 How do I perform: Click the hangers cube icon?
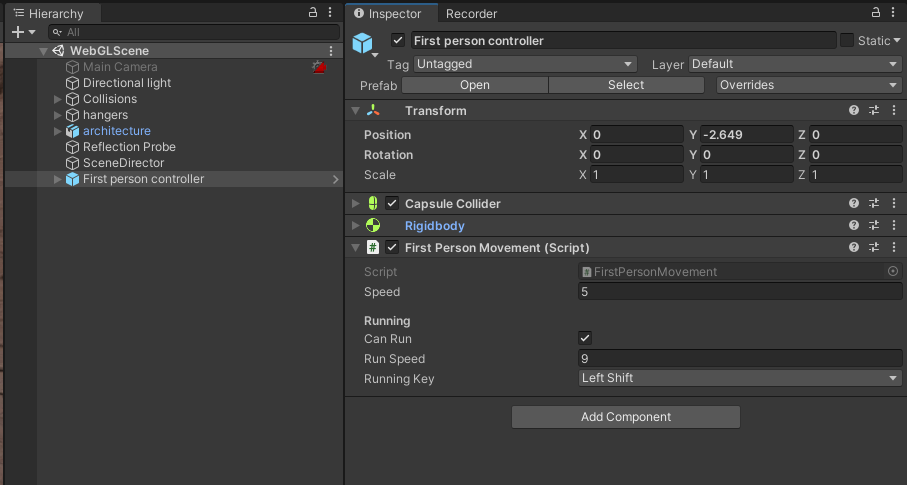click(72, 115)
